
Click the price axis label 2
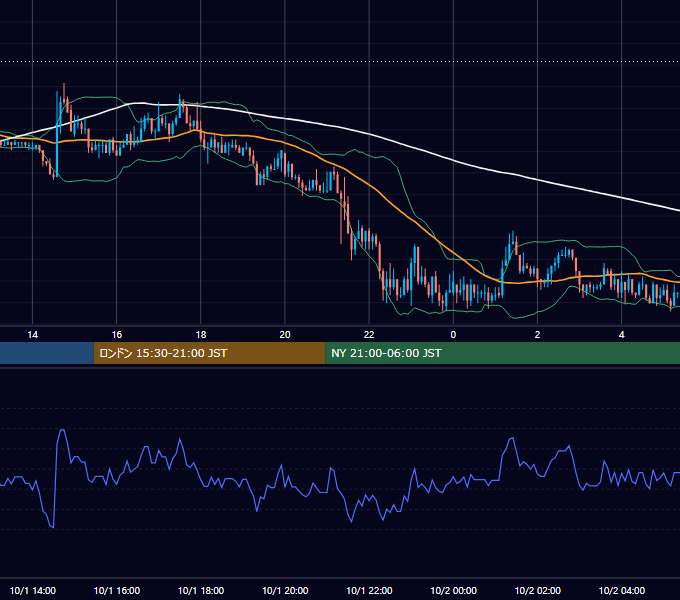click(x=537, y=335)
